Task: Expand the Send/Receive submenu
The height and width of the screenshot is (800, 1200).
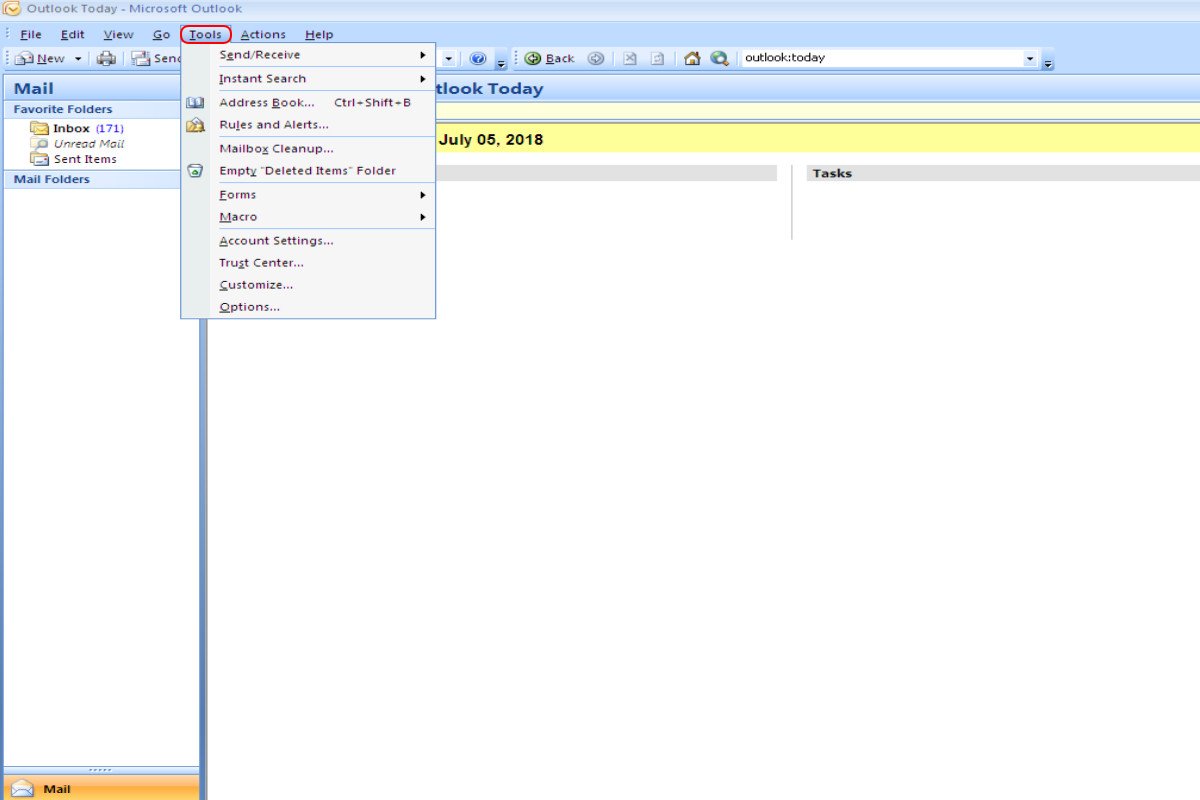Action: click(x=308, y=55)
